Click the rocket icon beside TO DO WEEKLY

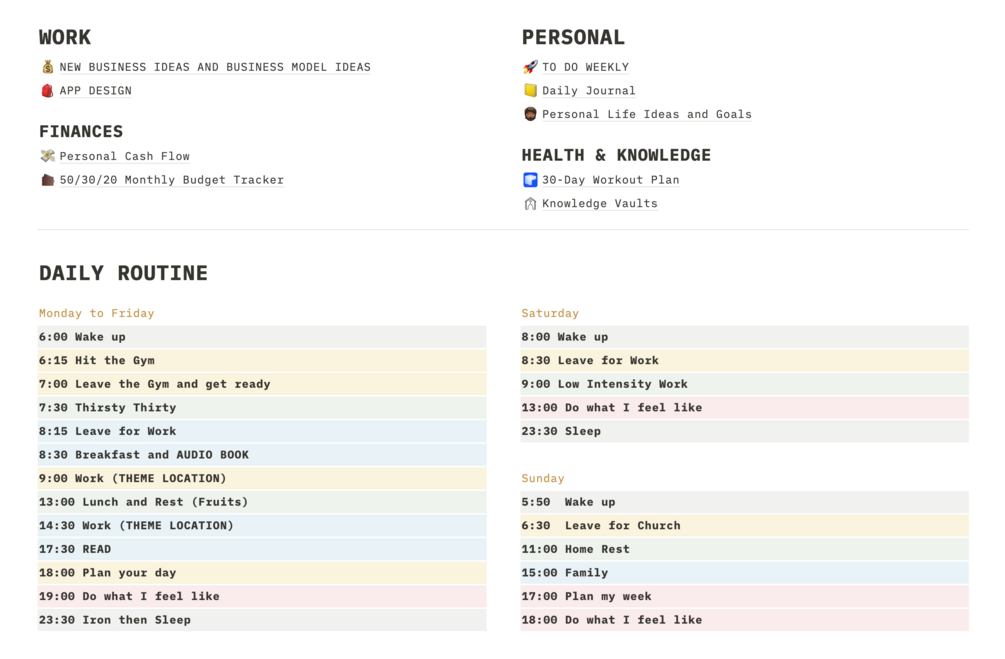pos(530,67)
